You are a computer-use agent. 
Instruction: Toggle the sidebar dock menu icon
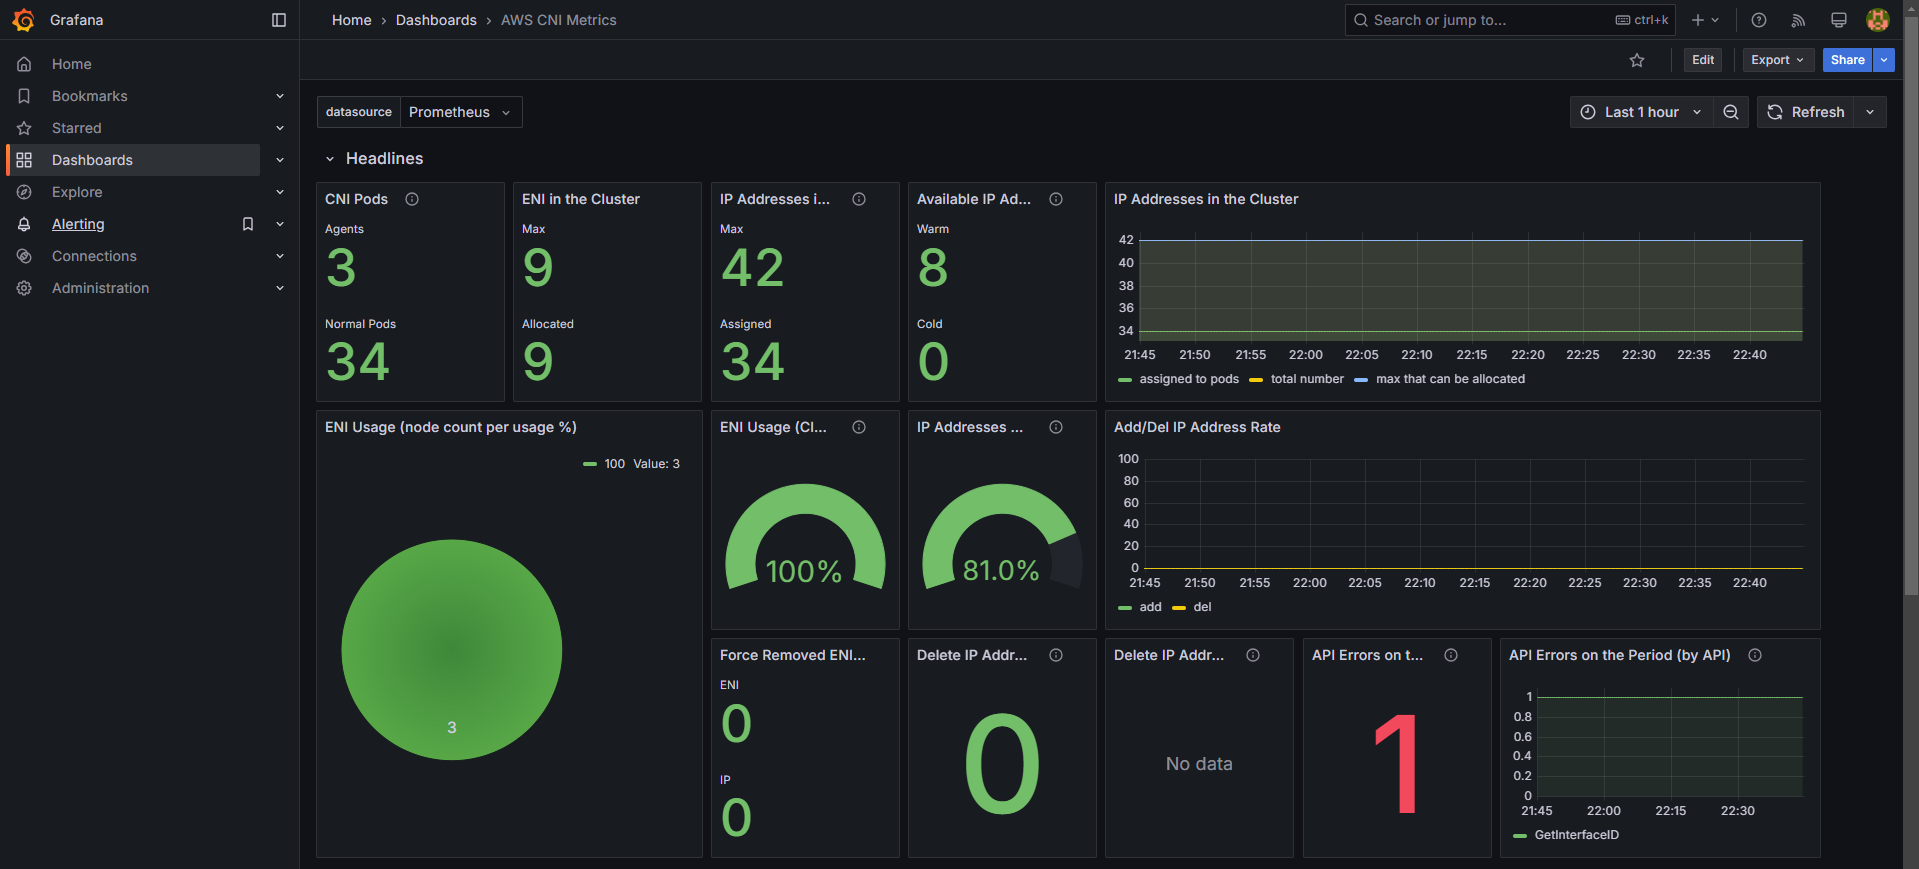click(279, 20)
